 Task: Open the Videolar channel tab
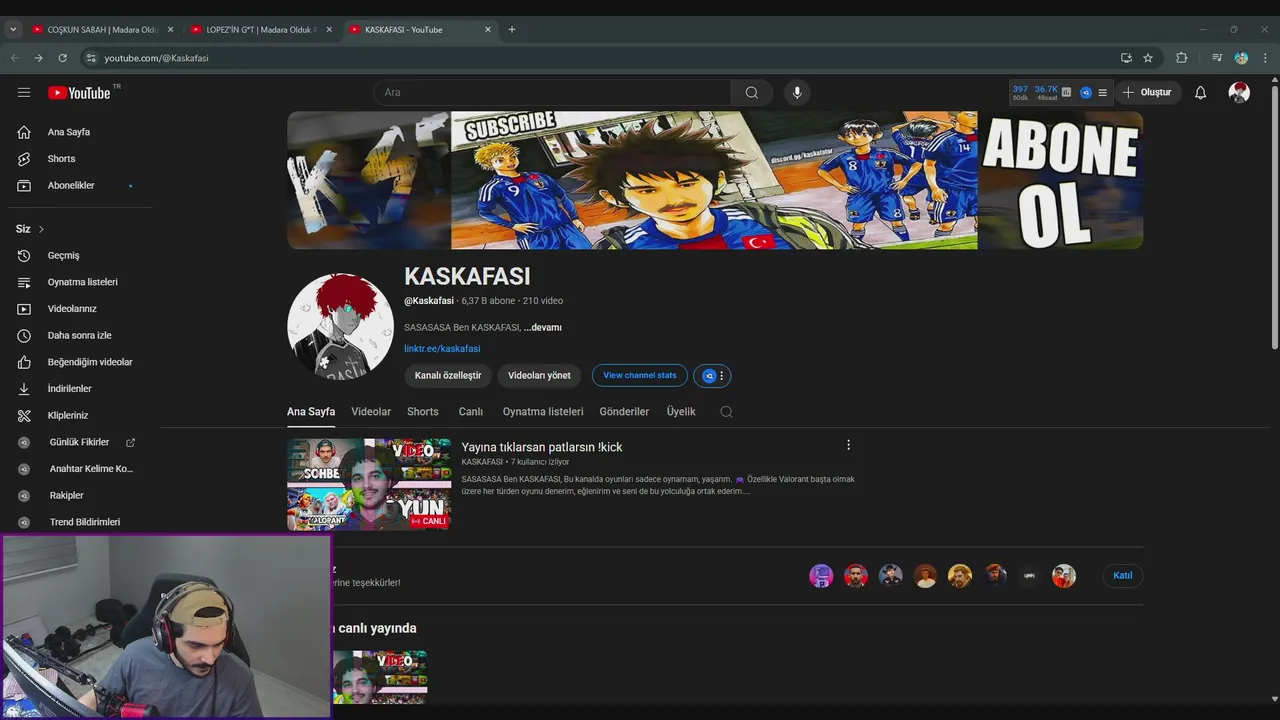pyautogui.click(x=371, y=411)
